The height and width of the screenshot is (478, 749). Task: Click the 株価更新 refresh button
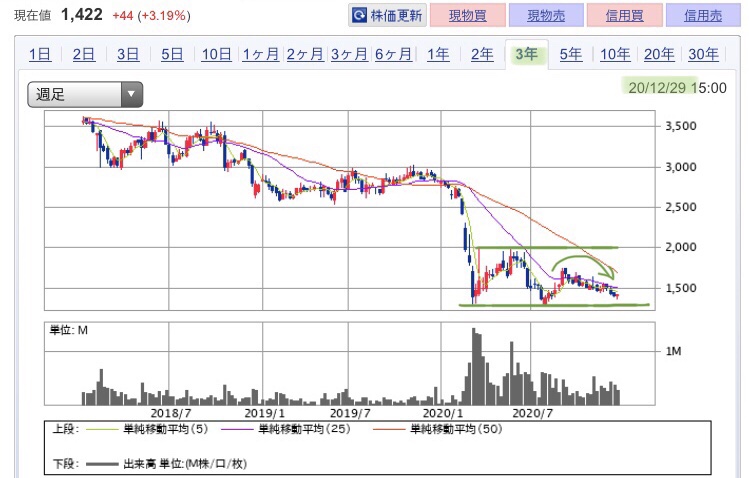(387, 15)
